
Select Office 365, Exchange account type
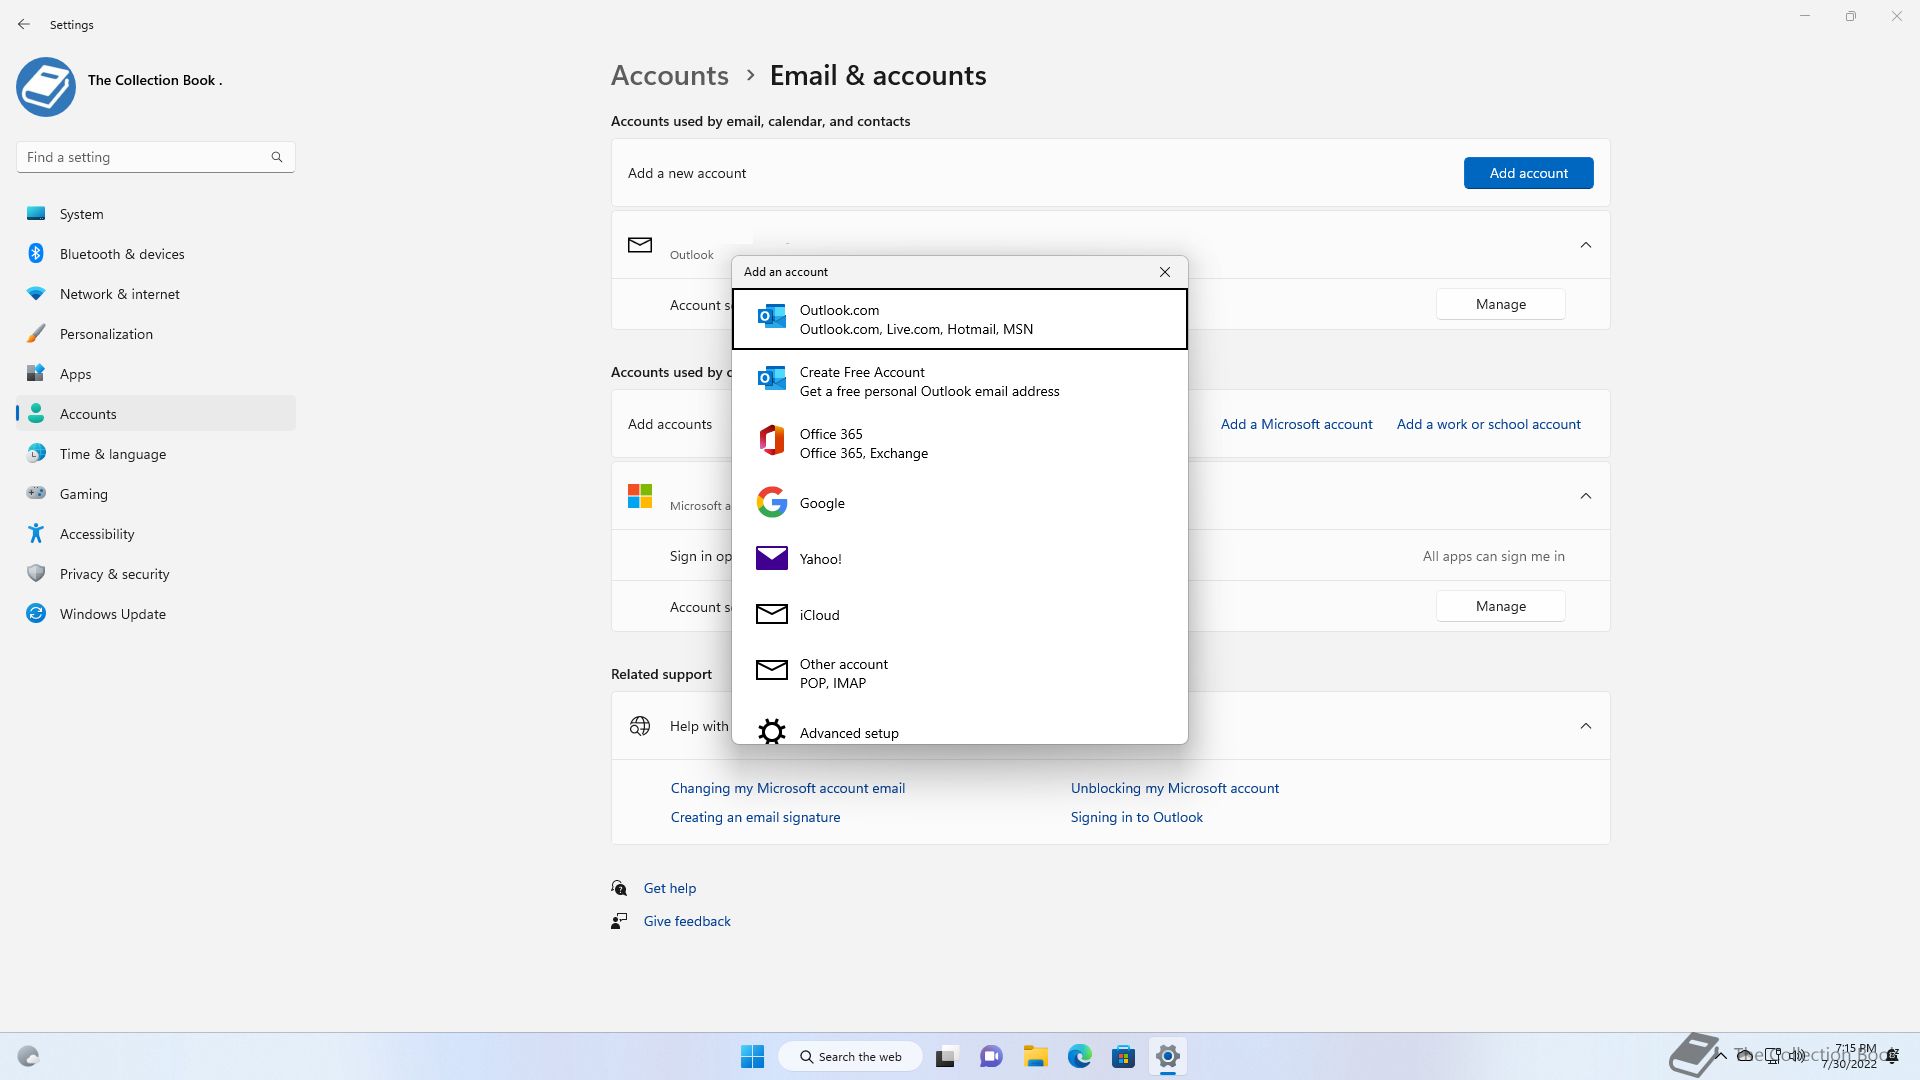point(960,443)
